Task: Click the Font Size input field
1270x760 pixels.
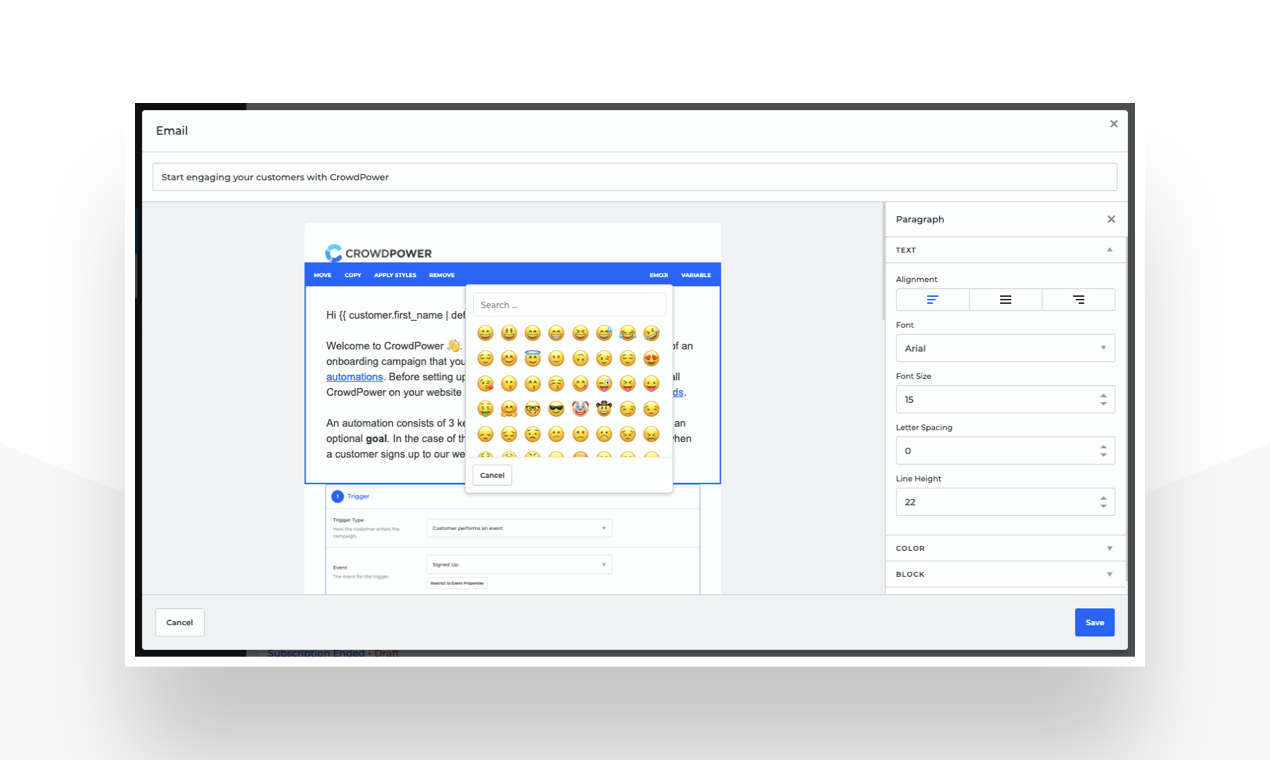Action: point(1005,399)
